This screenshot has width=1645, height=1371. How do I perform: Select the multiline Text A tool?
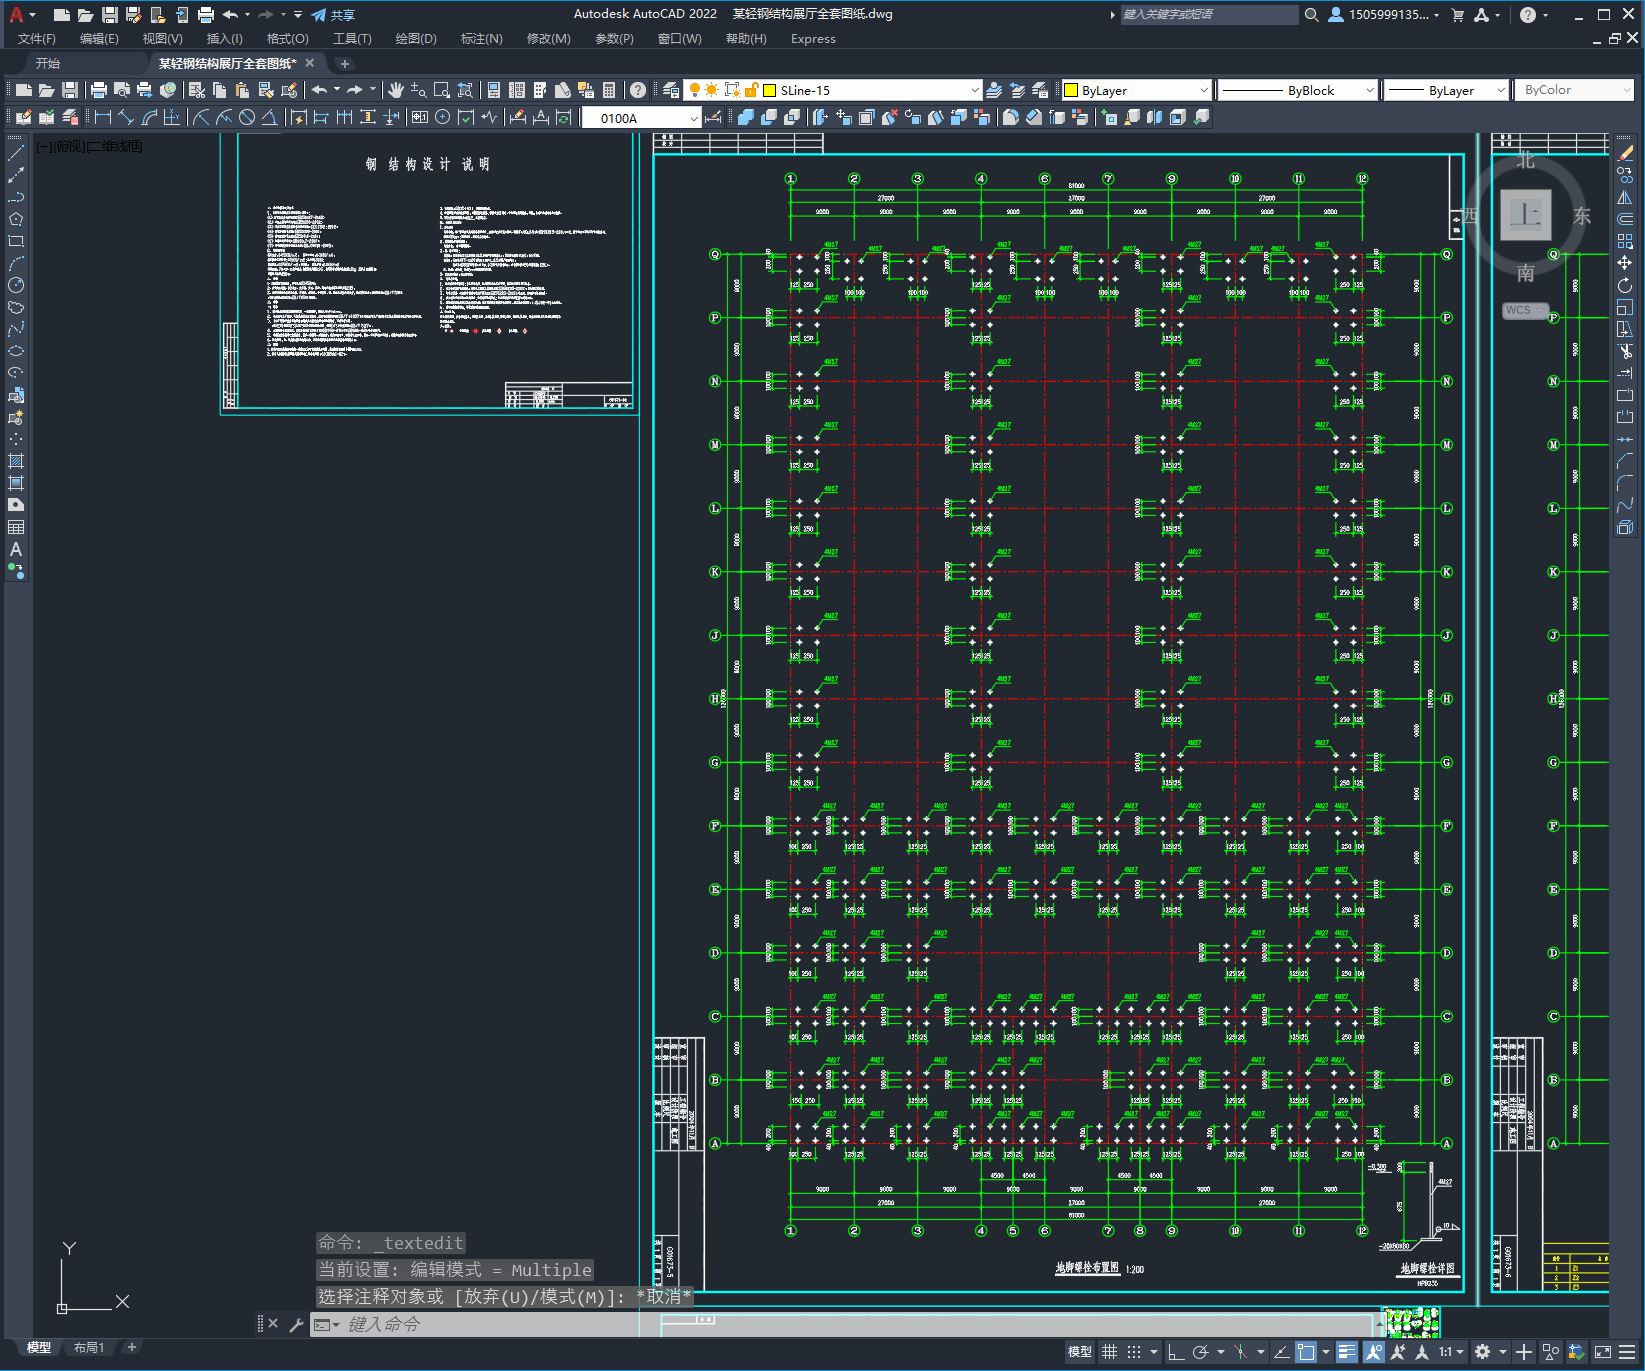click(x=16, y=549)
